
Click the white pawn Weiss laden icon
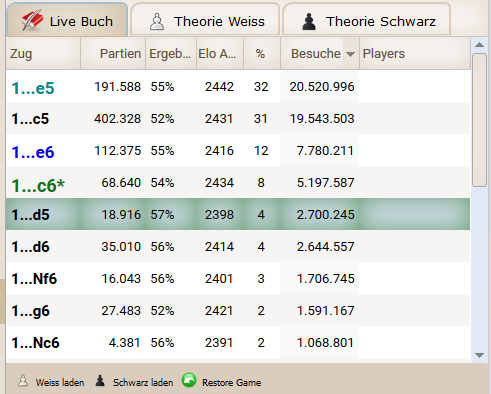tap(23, 381)
